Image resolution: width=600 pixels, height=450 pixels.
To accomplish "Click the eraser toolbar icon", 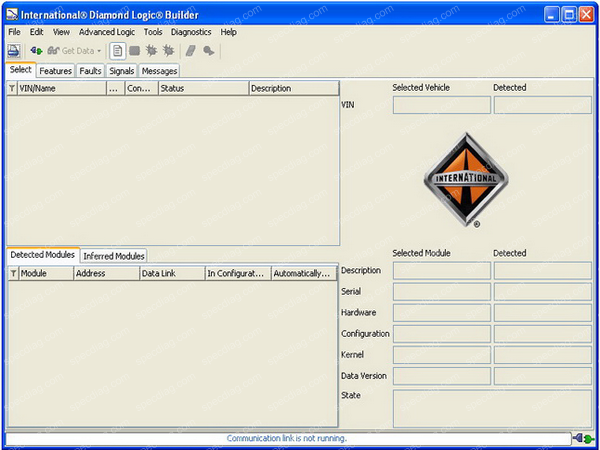I will [x=190, y=51].
